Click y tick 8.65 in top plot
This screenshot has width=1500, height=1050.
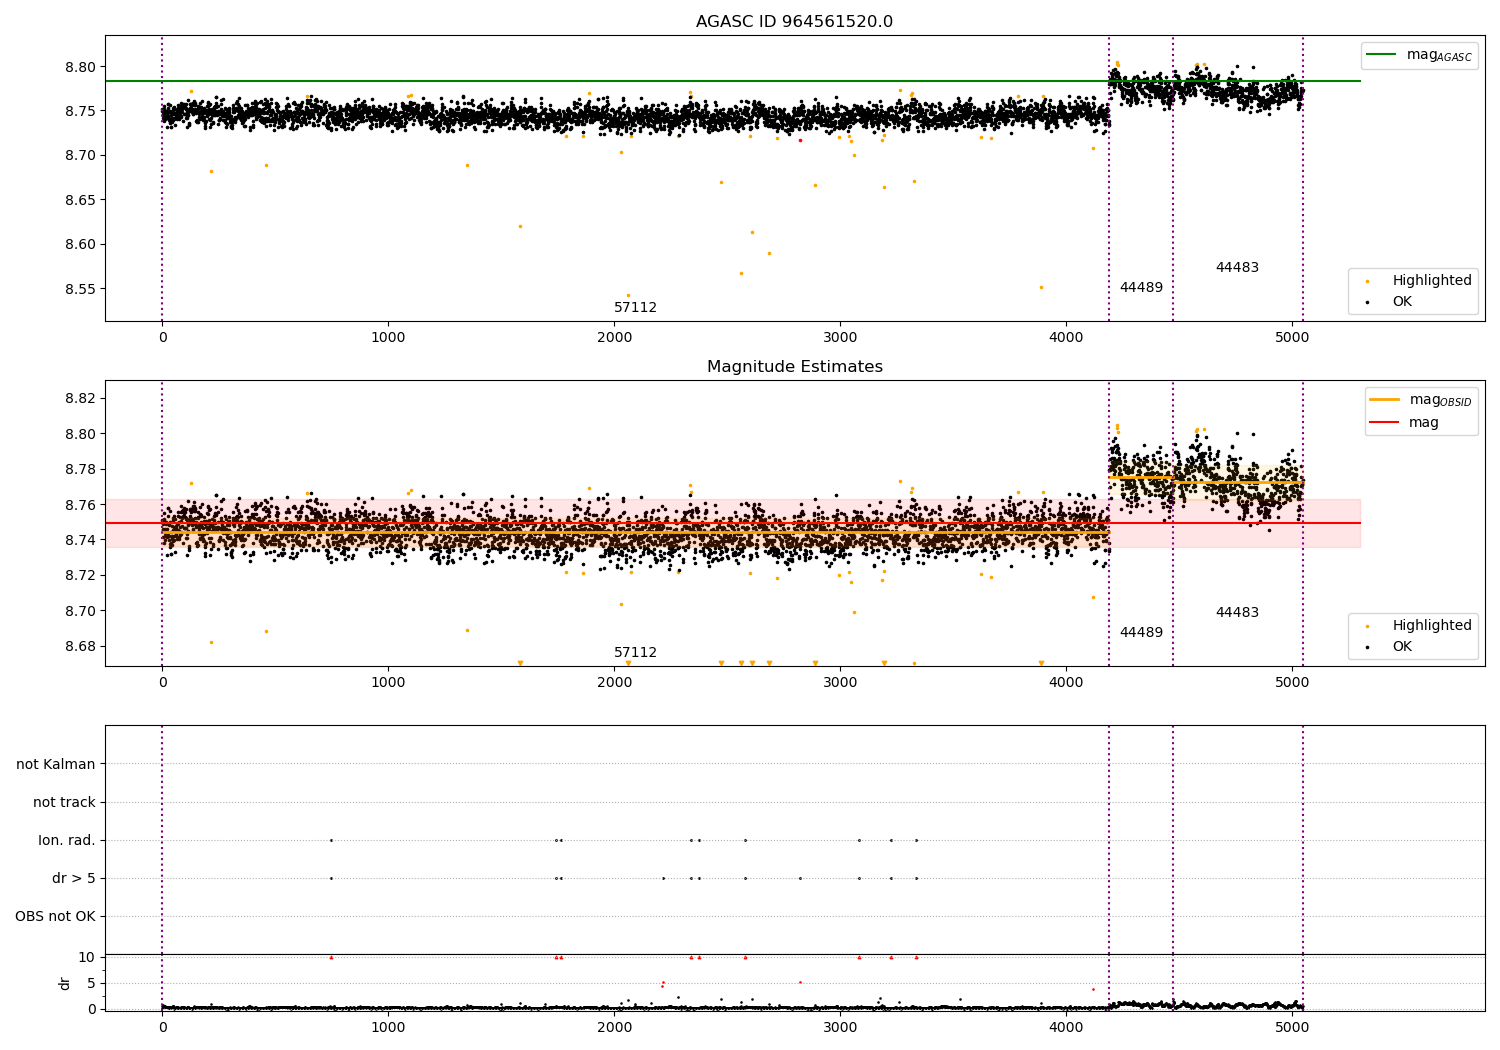[80, 200]
